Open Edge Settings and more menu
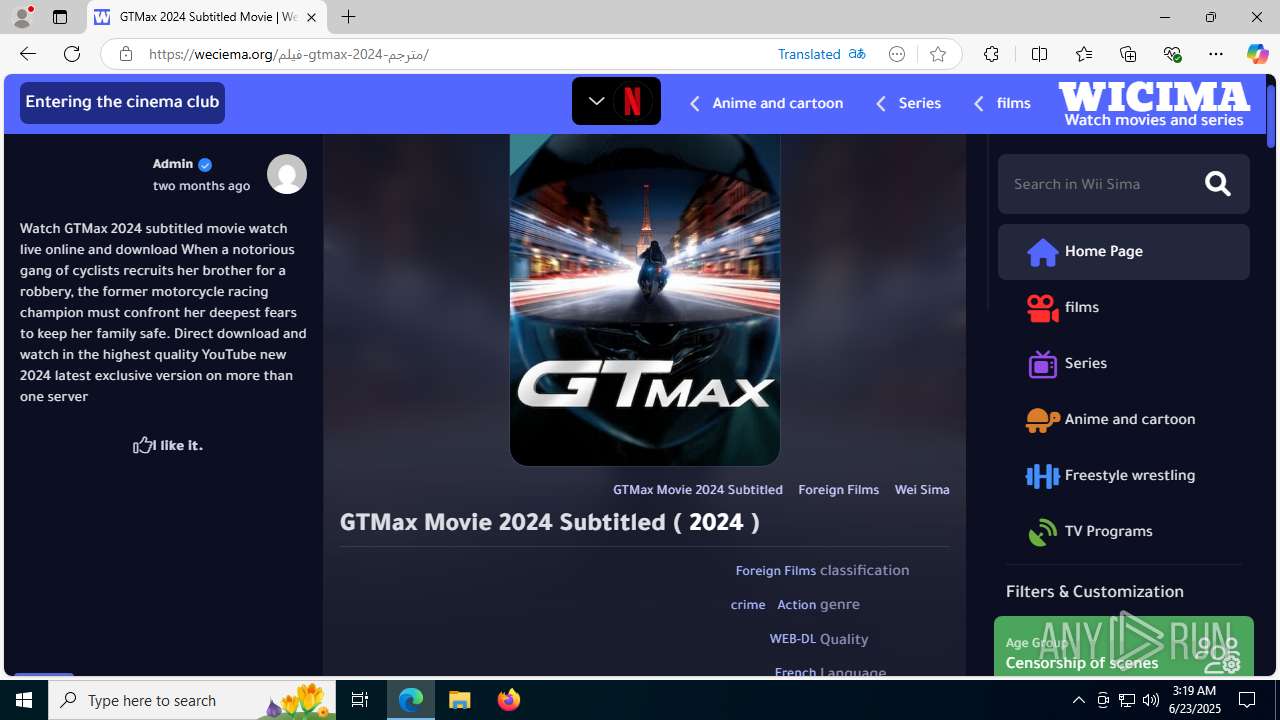The image size is (1280, 720). click(x=1216, y=54)
